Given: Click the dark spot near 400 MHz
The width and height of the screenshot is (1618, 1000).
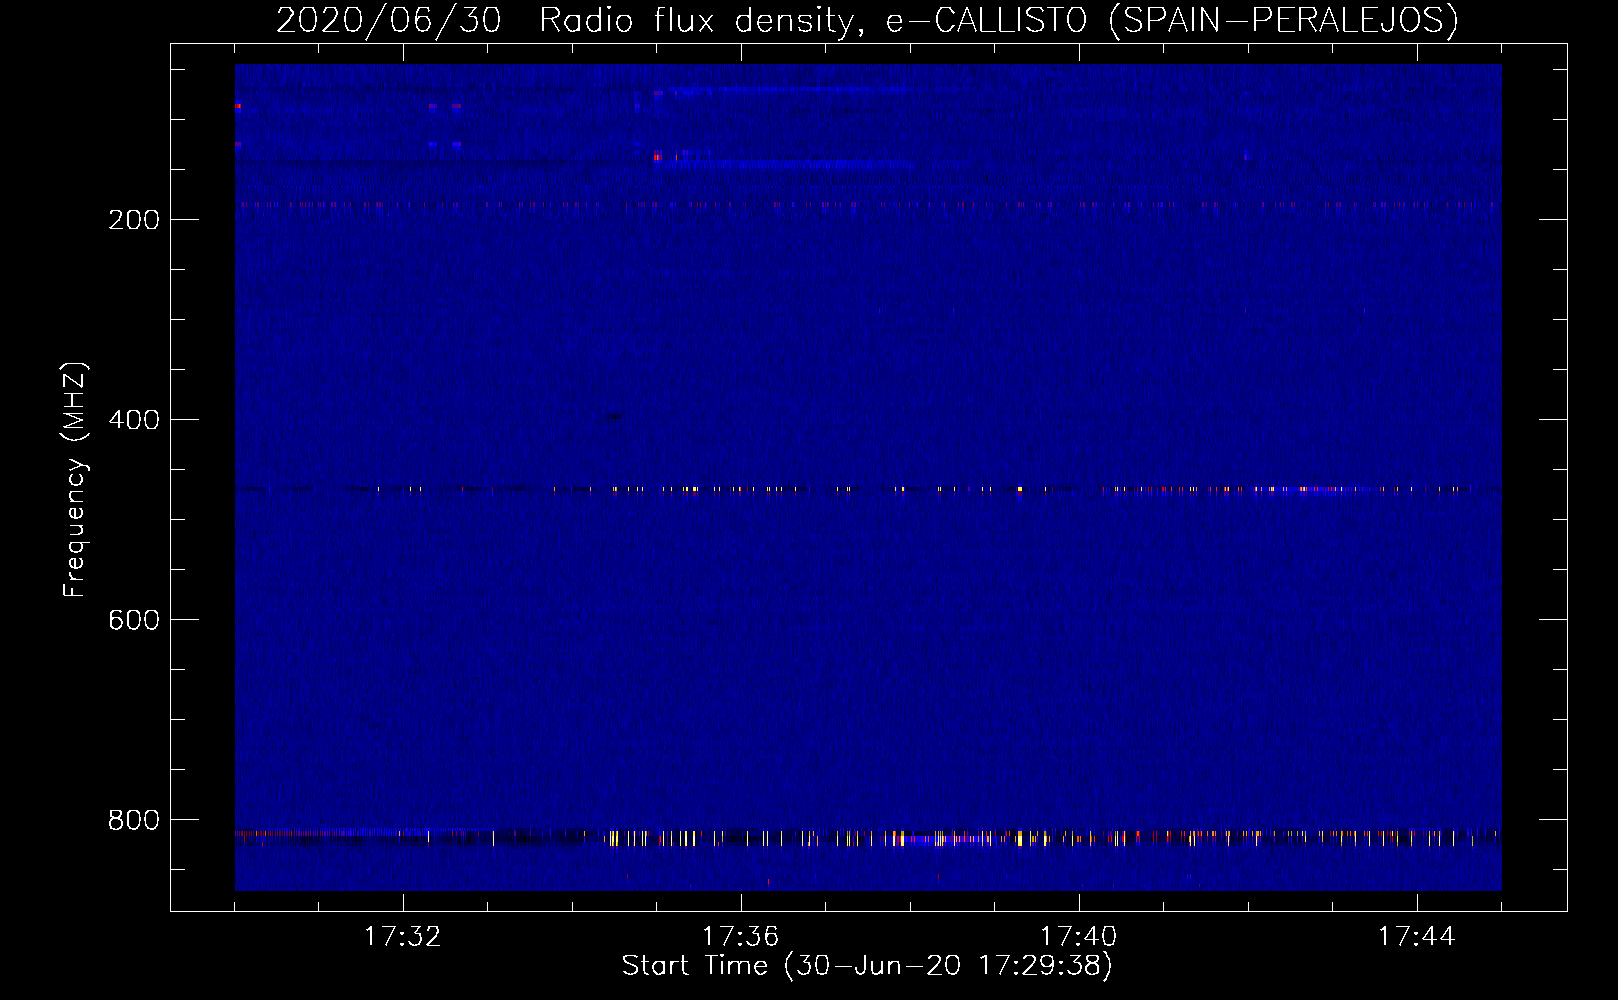Looking at the screenshot, I should [613, 416].
